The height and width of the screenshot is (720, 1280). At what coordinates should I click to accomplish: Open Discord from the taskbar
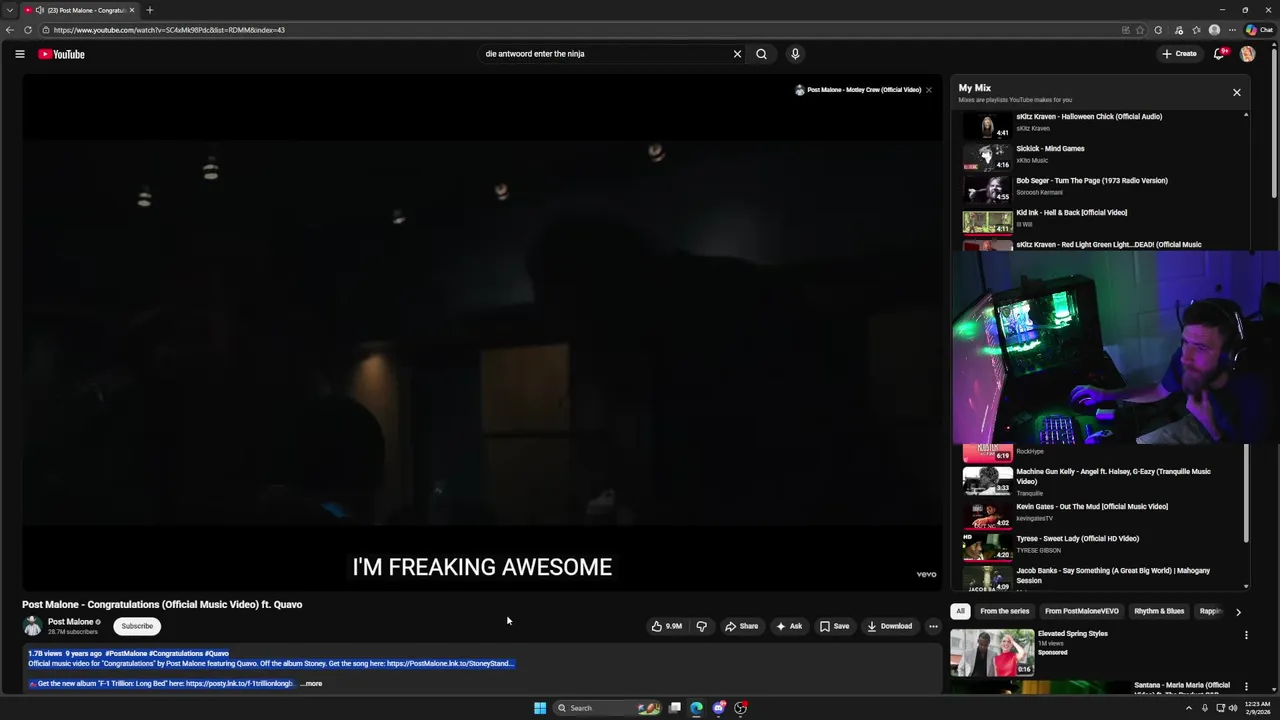click(718, 708)
